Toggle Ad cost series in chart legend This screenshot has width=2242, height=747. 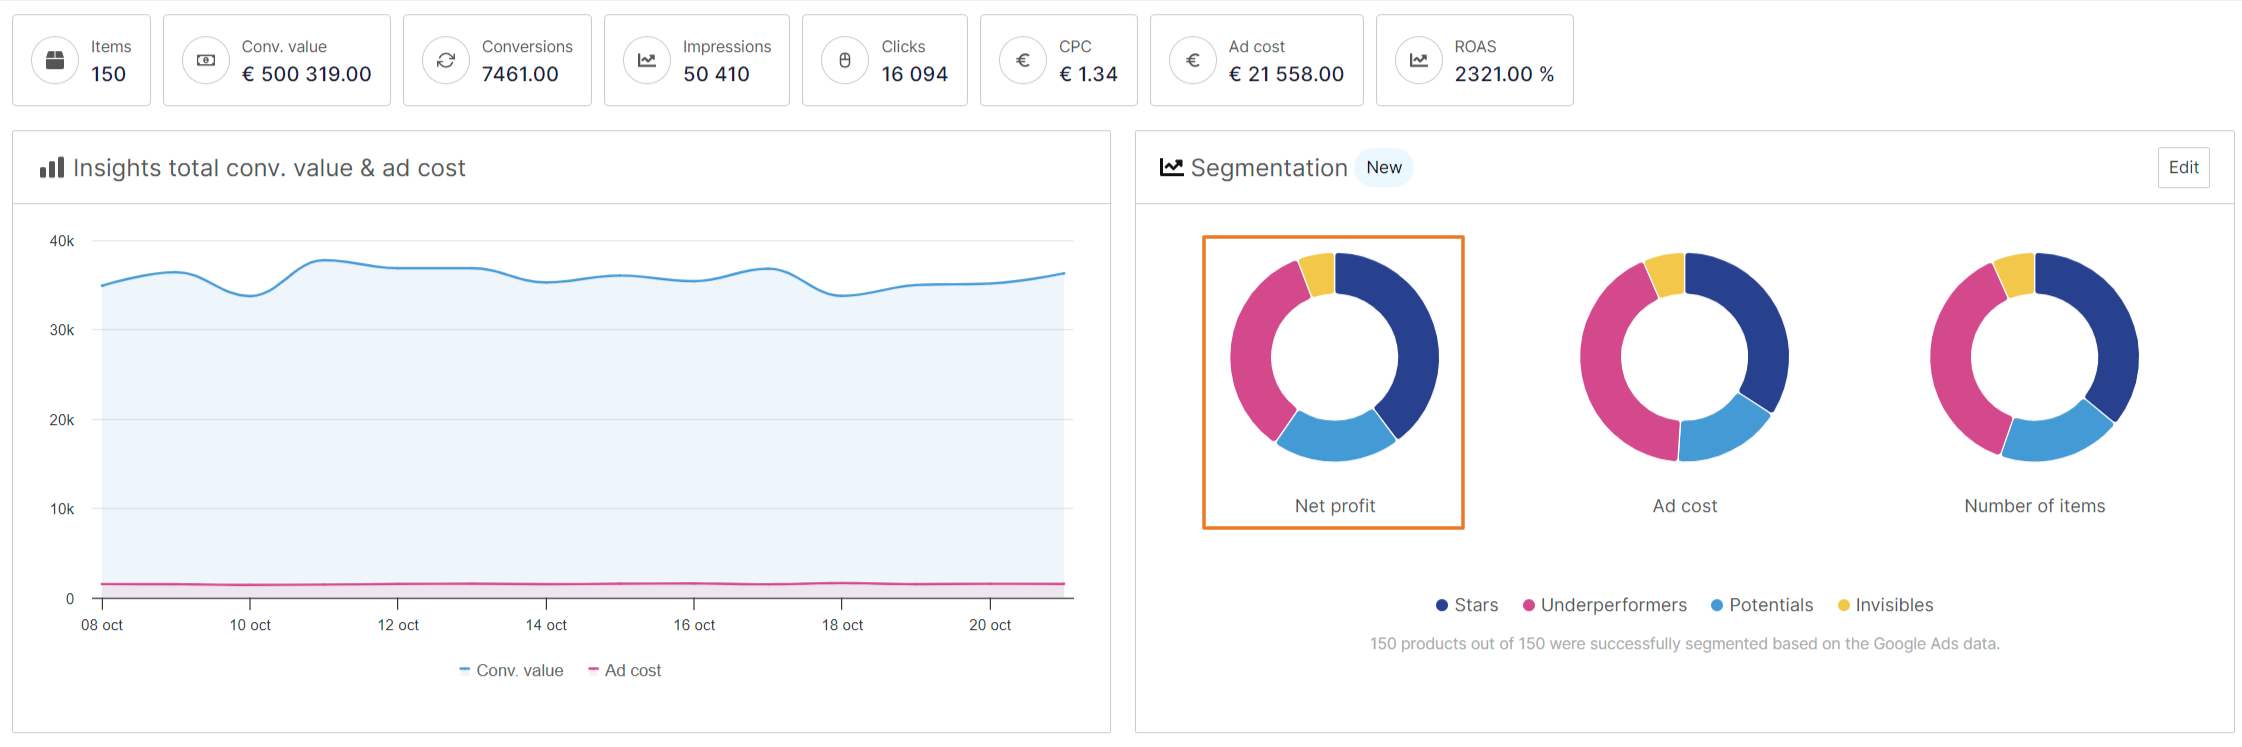pyautogui.click(x=625, y=670)
